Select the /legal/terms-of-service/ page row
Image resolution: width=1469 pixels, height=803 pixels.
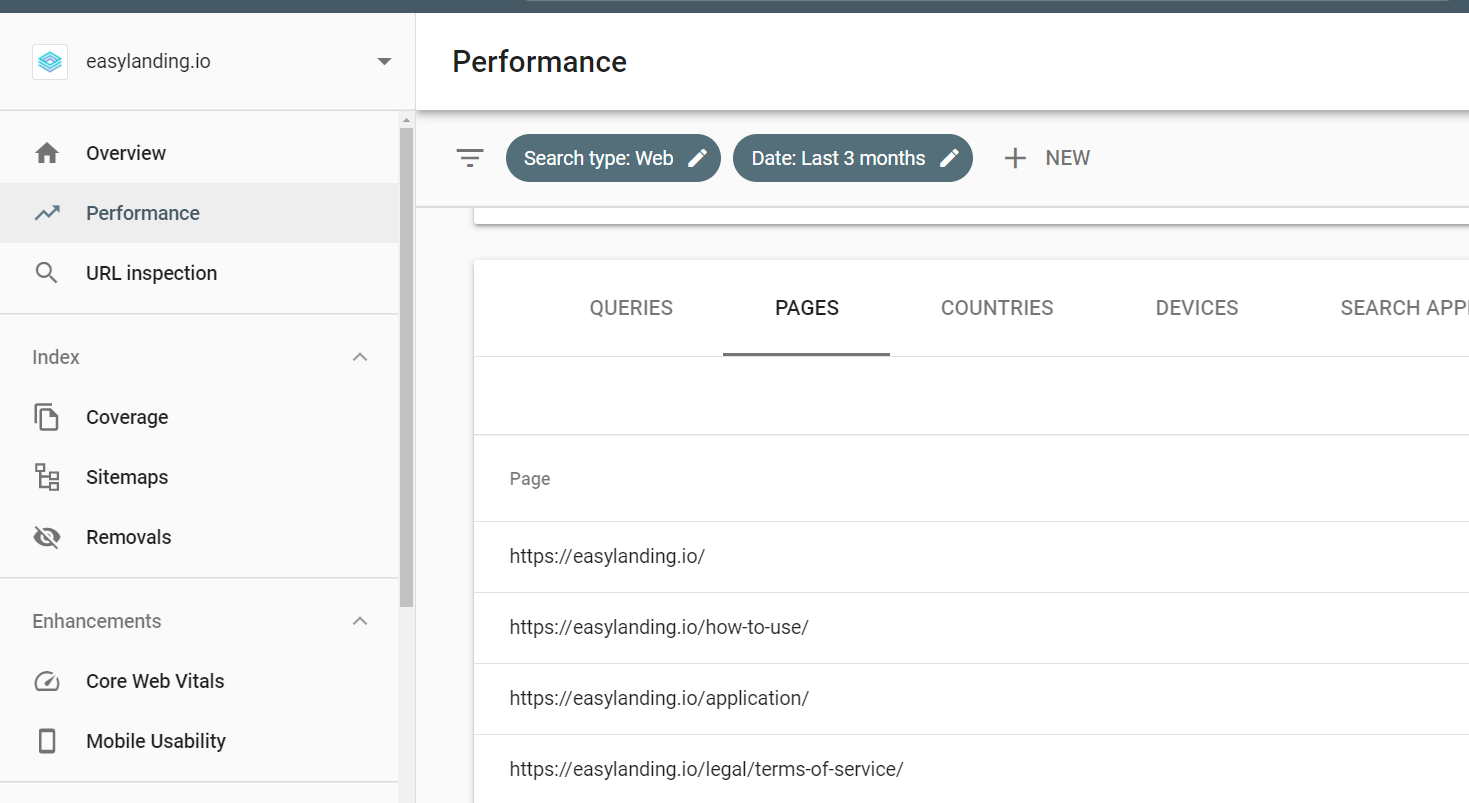tap(971, 769)
